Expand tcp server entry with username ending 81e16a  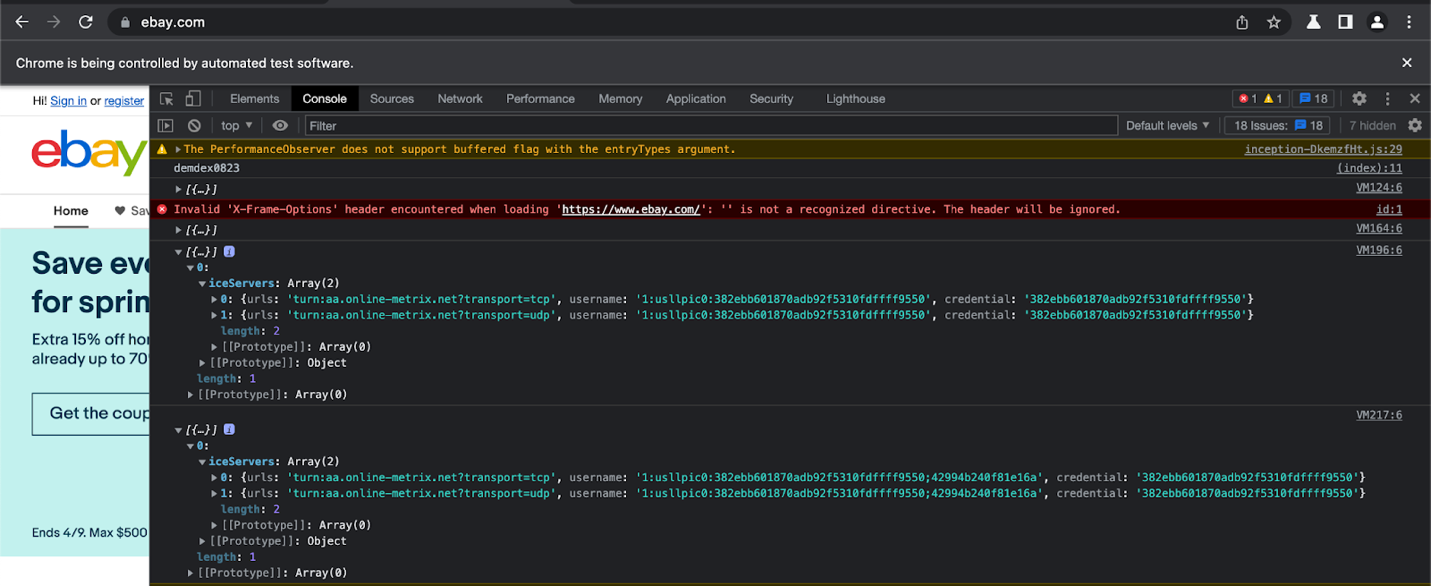(x=214, y=478)
